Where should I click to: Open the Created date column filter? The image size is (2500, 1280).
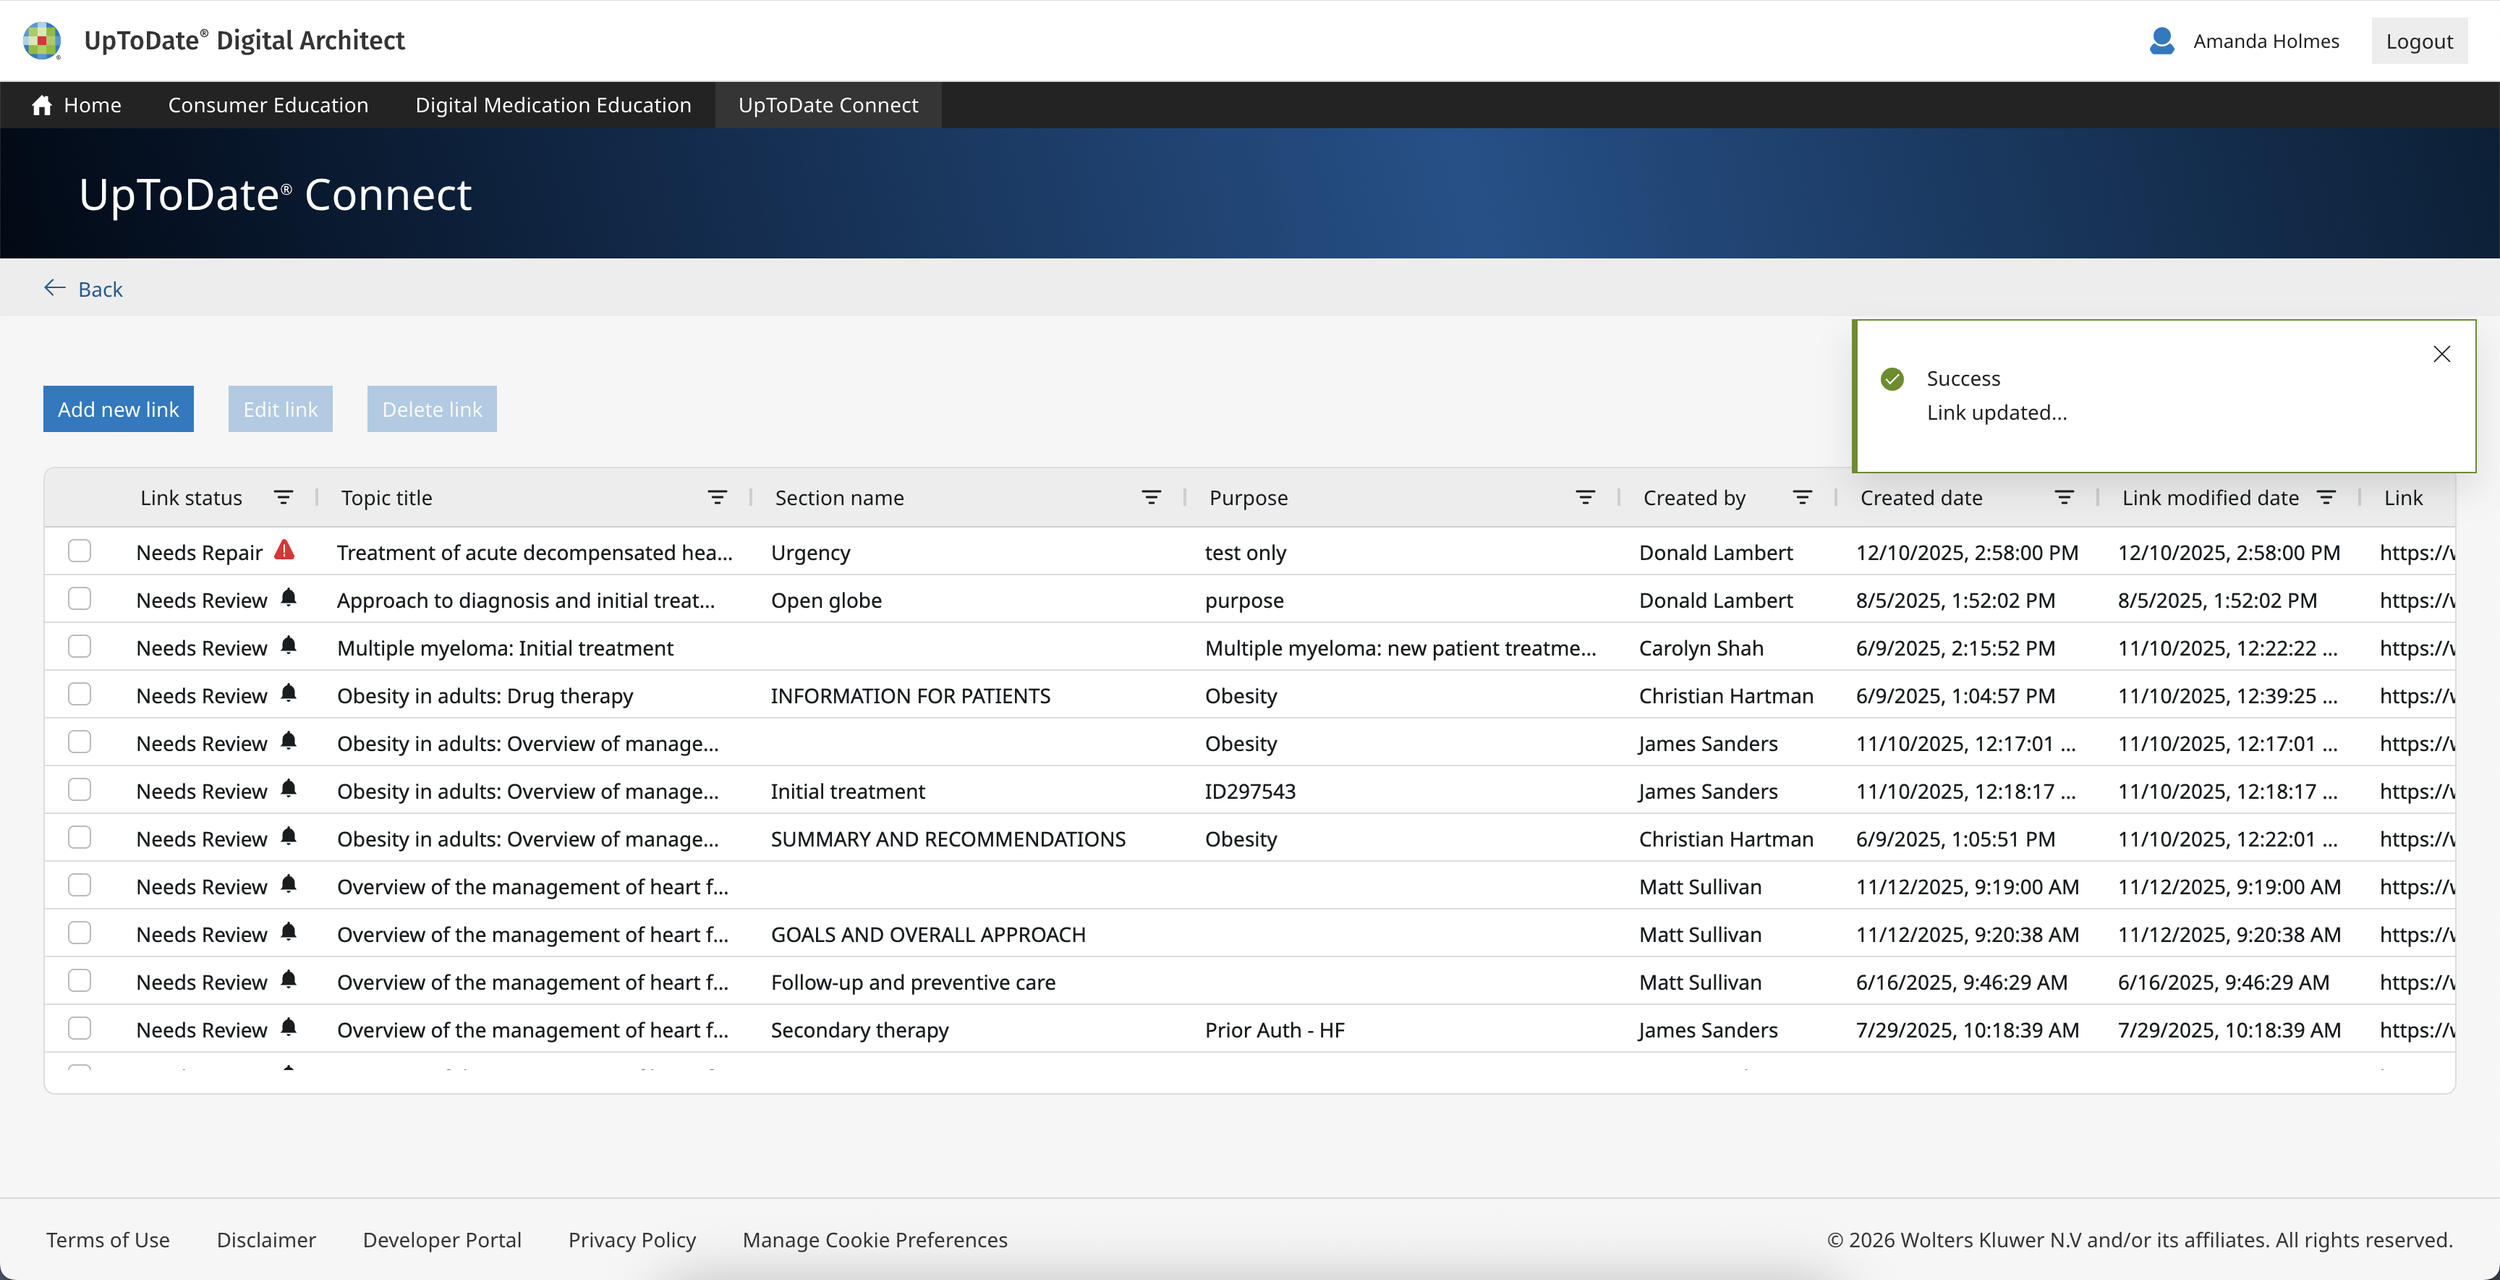[2064, 497]
